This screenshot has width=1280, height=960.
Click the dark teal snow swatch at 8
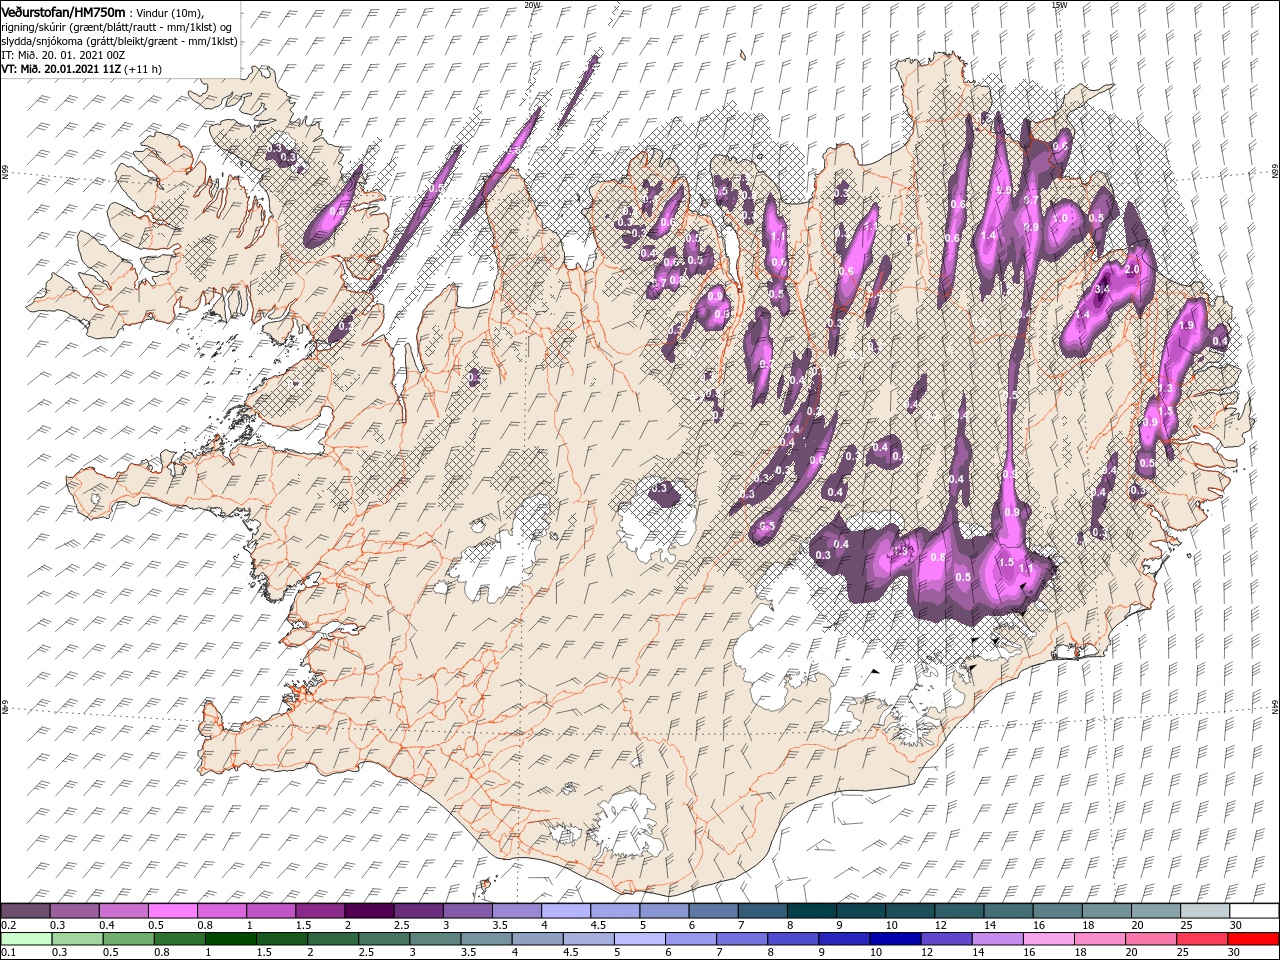pyautogui.click(x=810, y=911)
